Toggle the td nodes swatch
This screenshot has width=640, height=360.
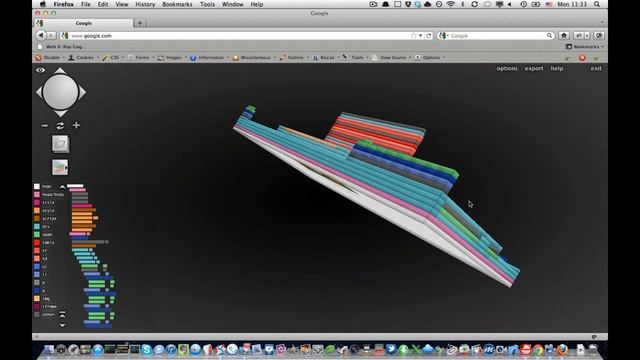click(x=37, y=258)
